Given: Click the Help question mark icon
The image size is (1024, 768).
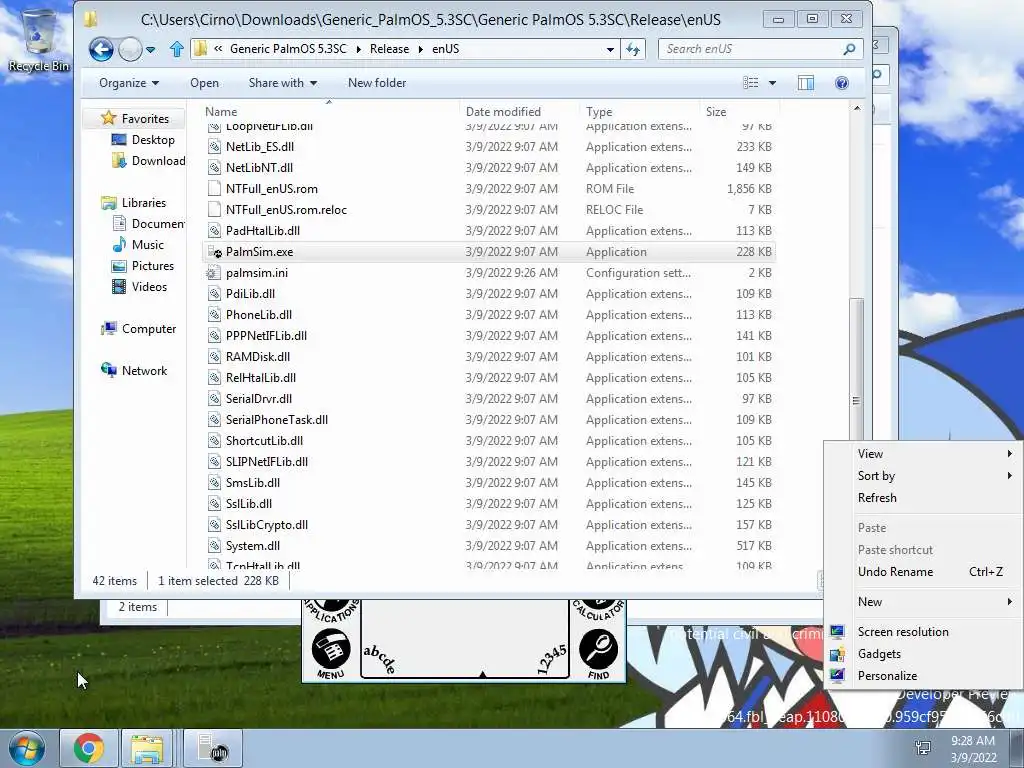Looking at the screenshot, I should pos(842,83).
